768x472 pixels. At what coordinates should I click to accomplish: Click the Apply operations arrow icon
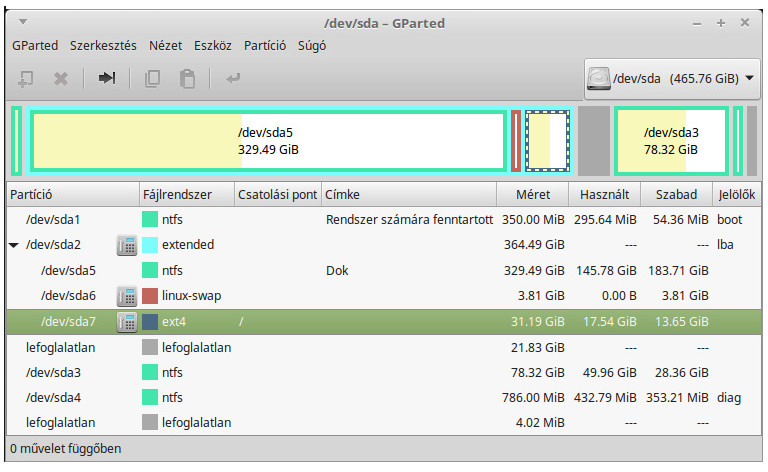pos(233,78)
